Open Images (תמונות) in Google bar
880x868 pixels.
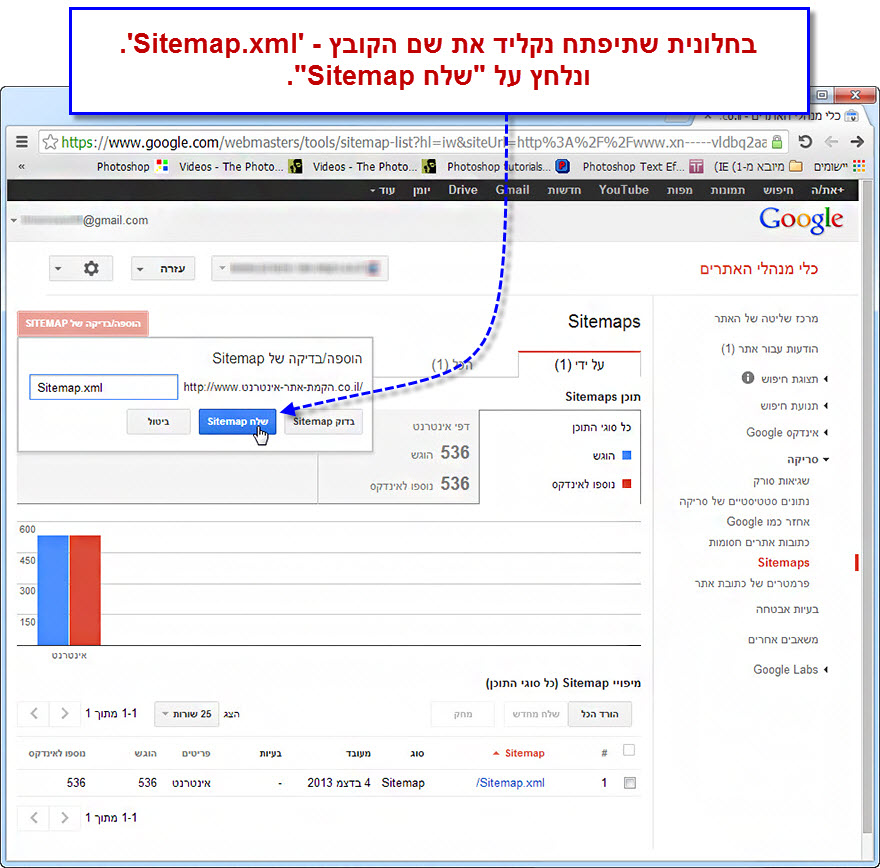(727, 190)
